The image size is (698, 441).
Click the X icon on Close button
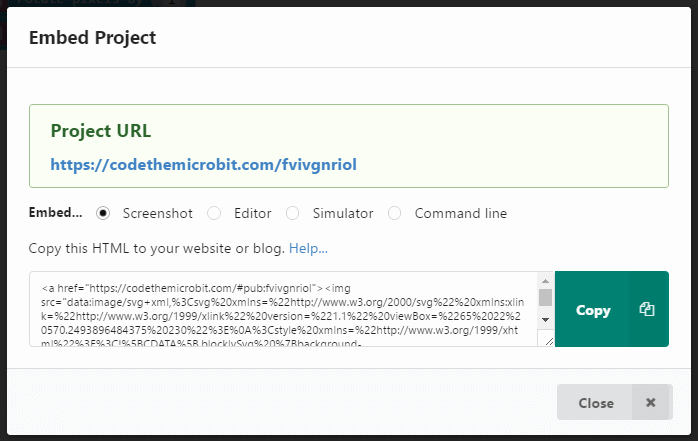pos(650,403)
